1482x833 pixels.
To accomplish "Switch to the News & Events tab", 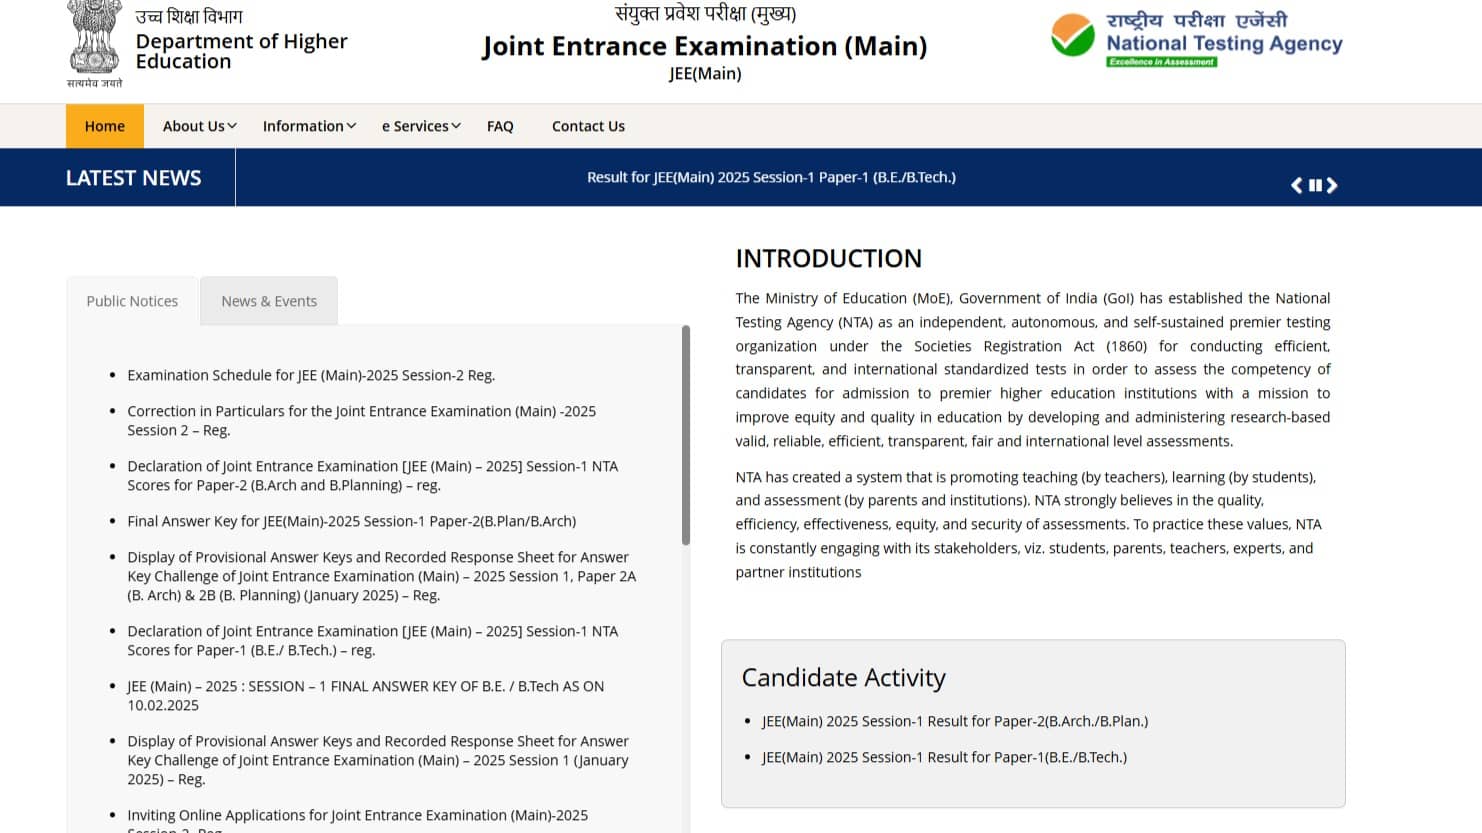I will coord(268,300).
